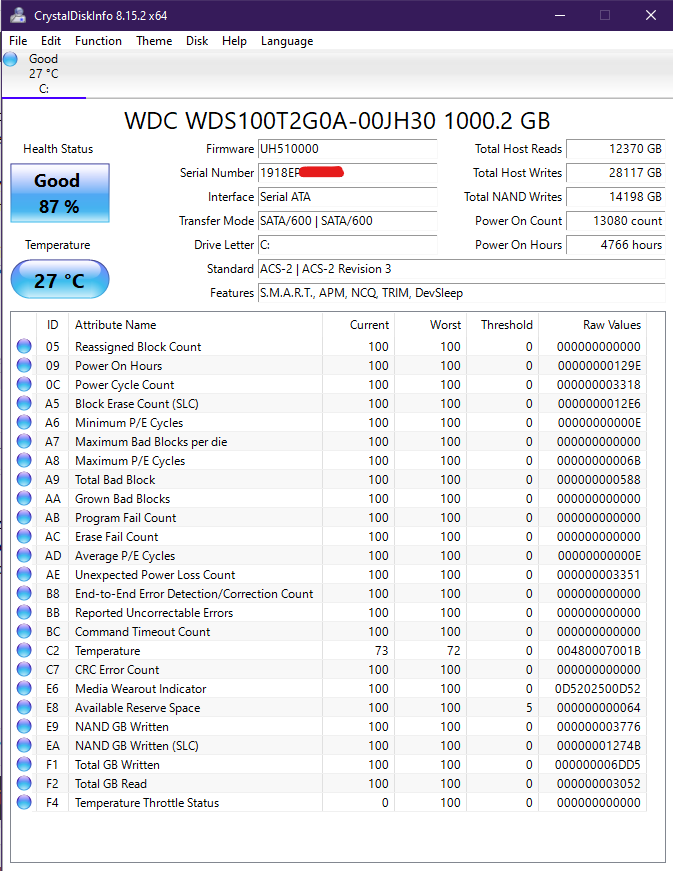The height and width of the screenshot is (871, 673).
Task: Click status orb for Erase Fail Count
Action: click(24, 536)
